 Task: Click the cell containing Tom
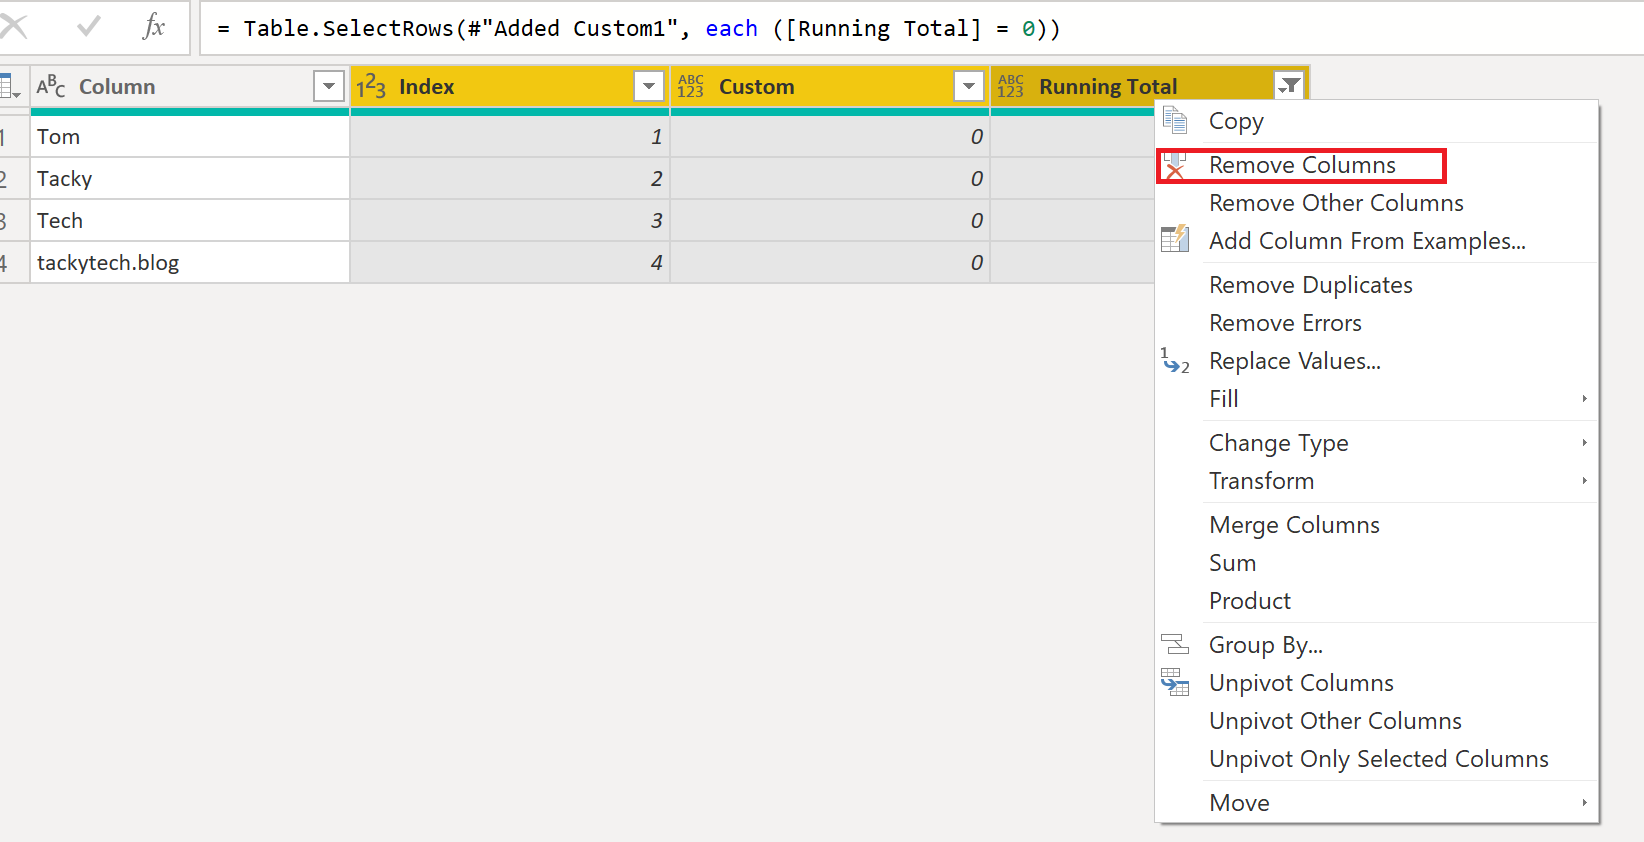190,137
